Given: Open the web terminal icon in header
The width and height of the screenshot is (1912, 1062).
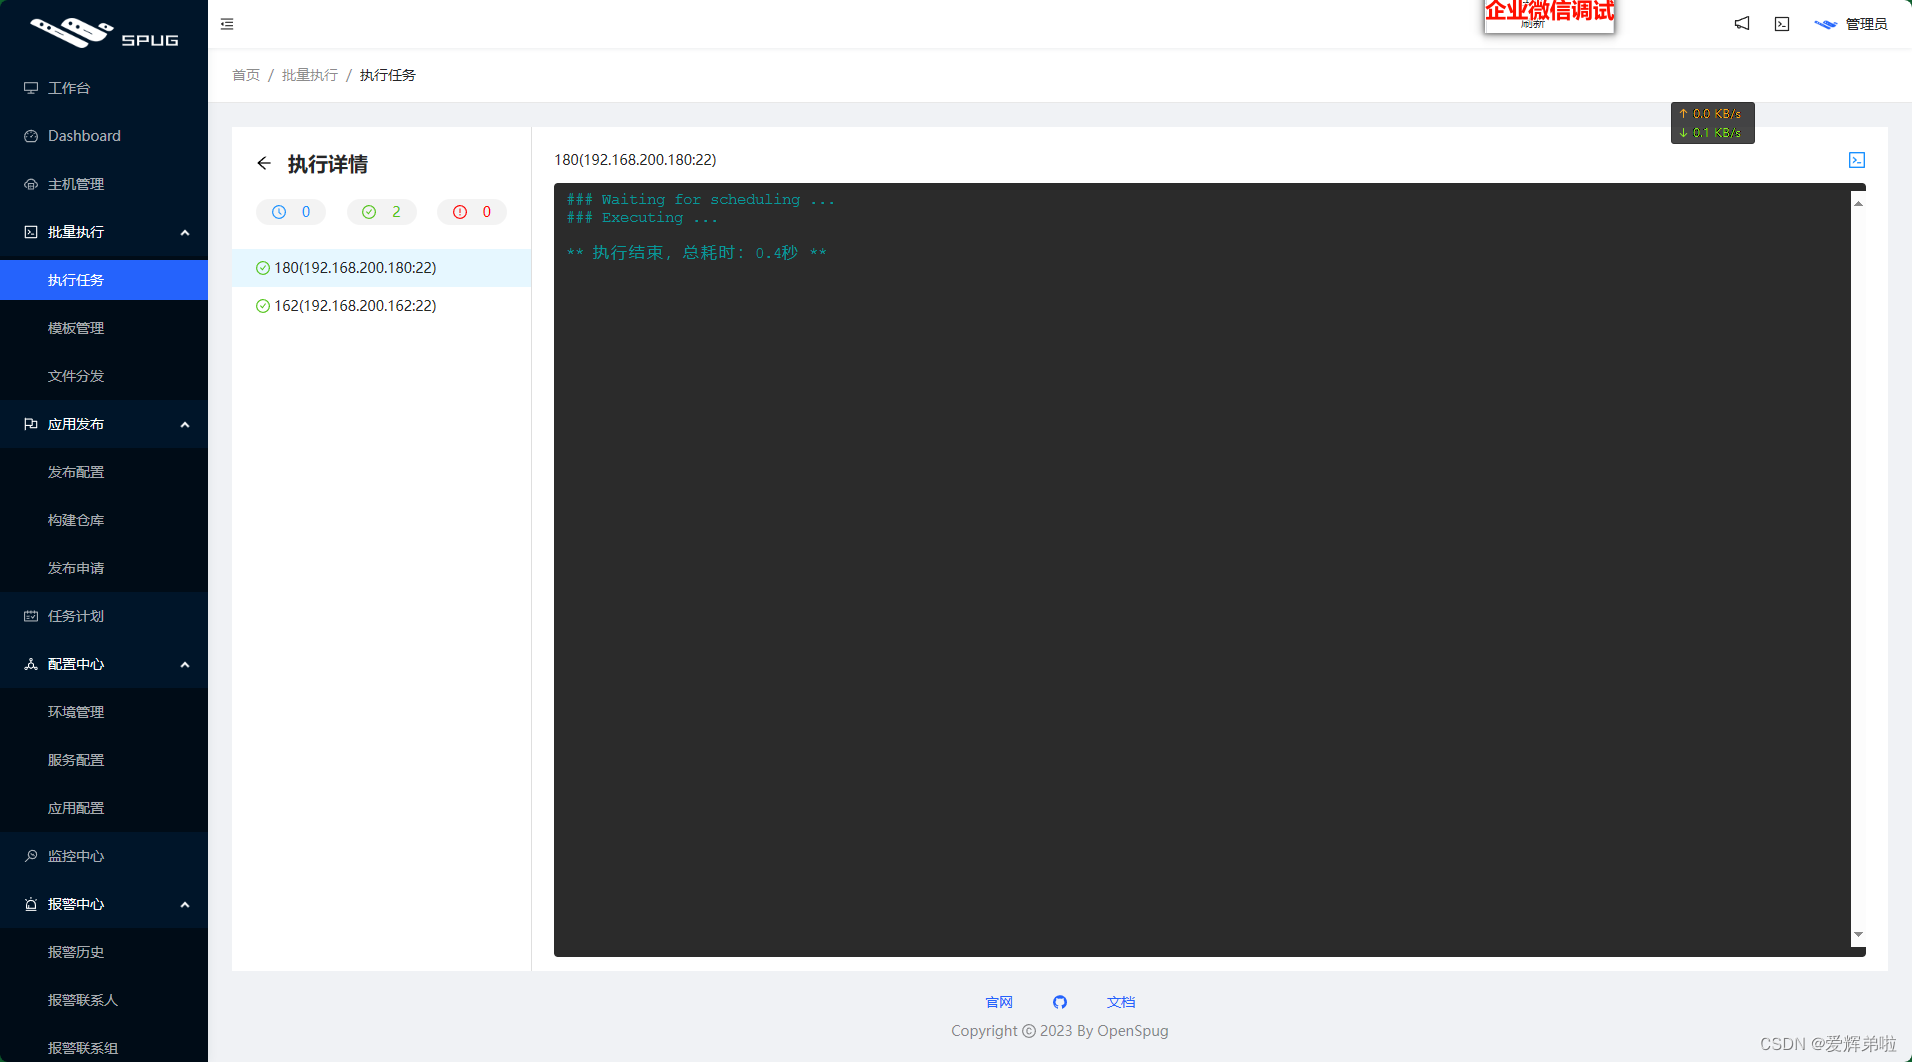Looking at the screenshot, I should [1782, 24].
